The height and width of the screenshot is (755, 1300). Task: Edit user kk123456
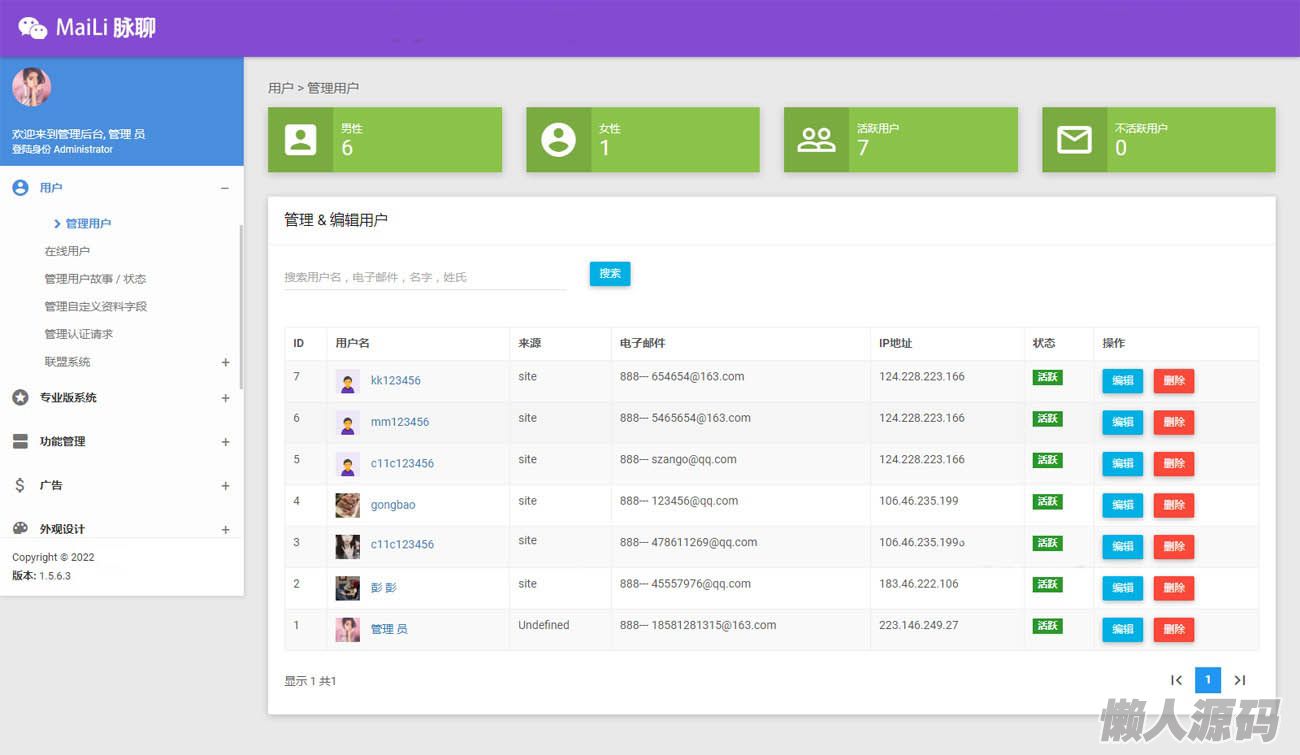(1122, 381)
